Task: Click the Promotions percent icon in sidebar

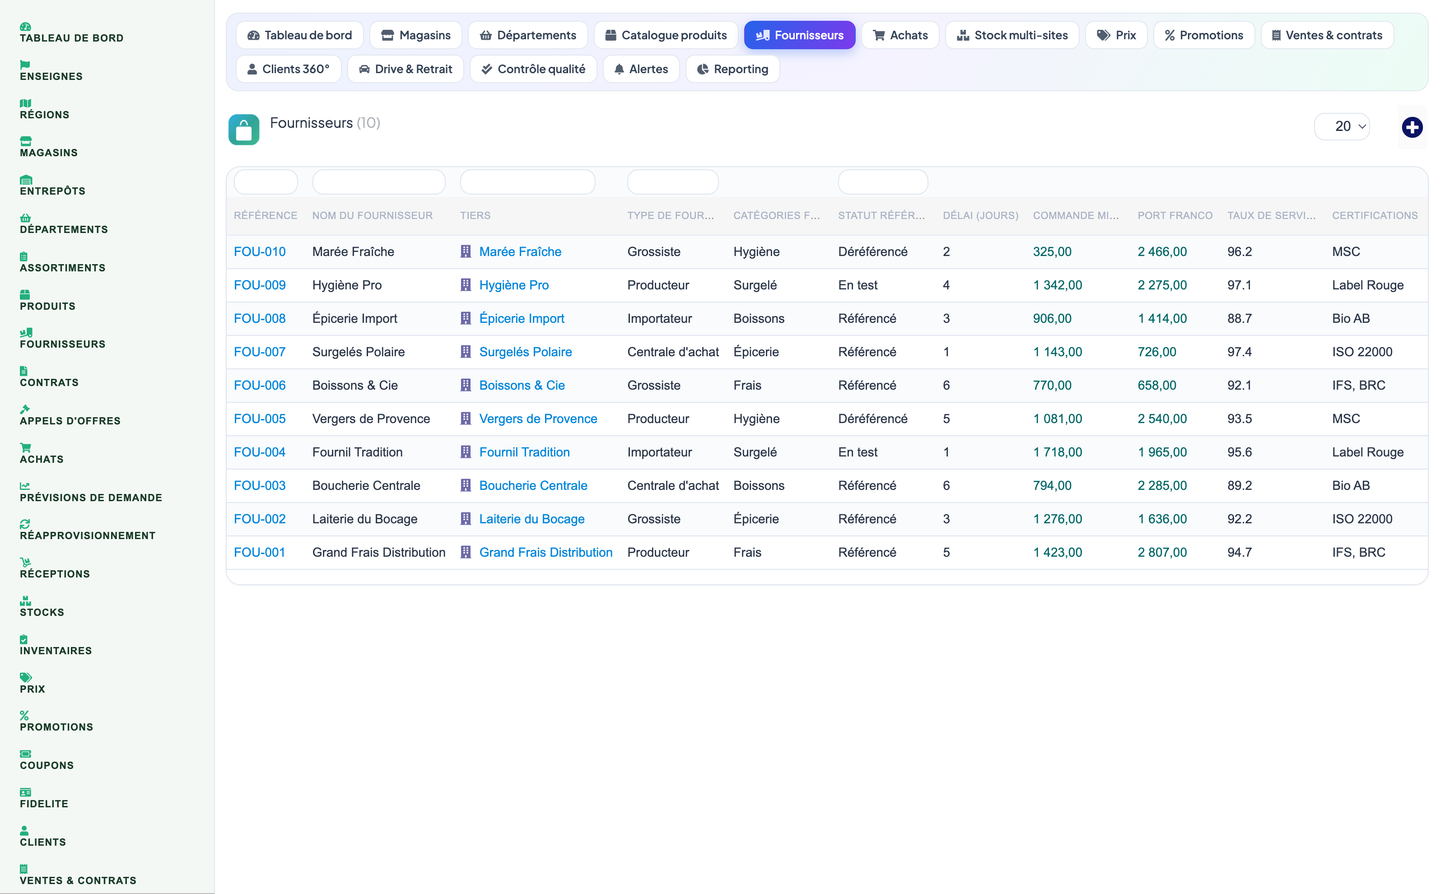Action: pyautogui.click(x=24, y=716)
